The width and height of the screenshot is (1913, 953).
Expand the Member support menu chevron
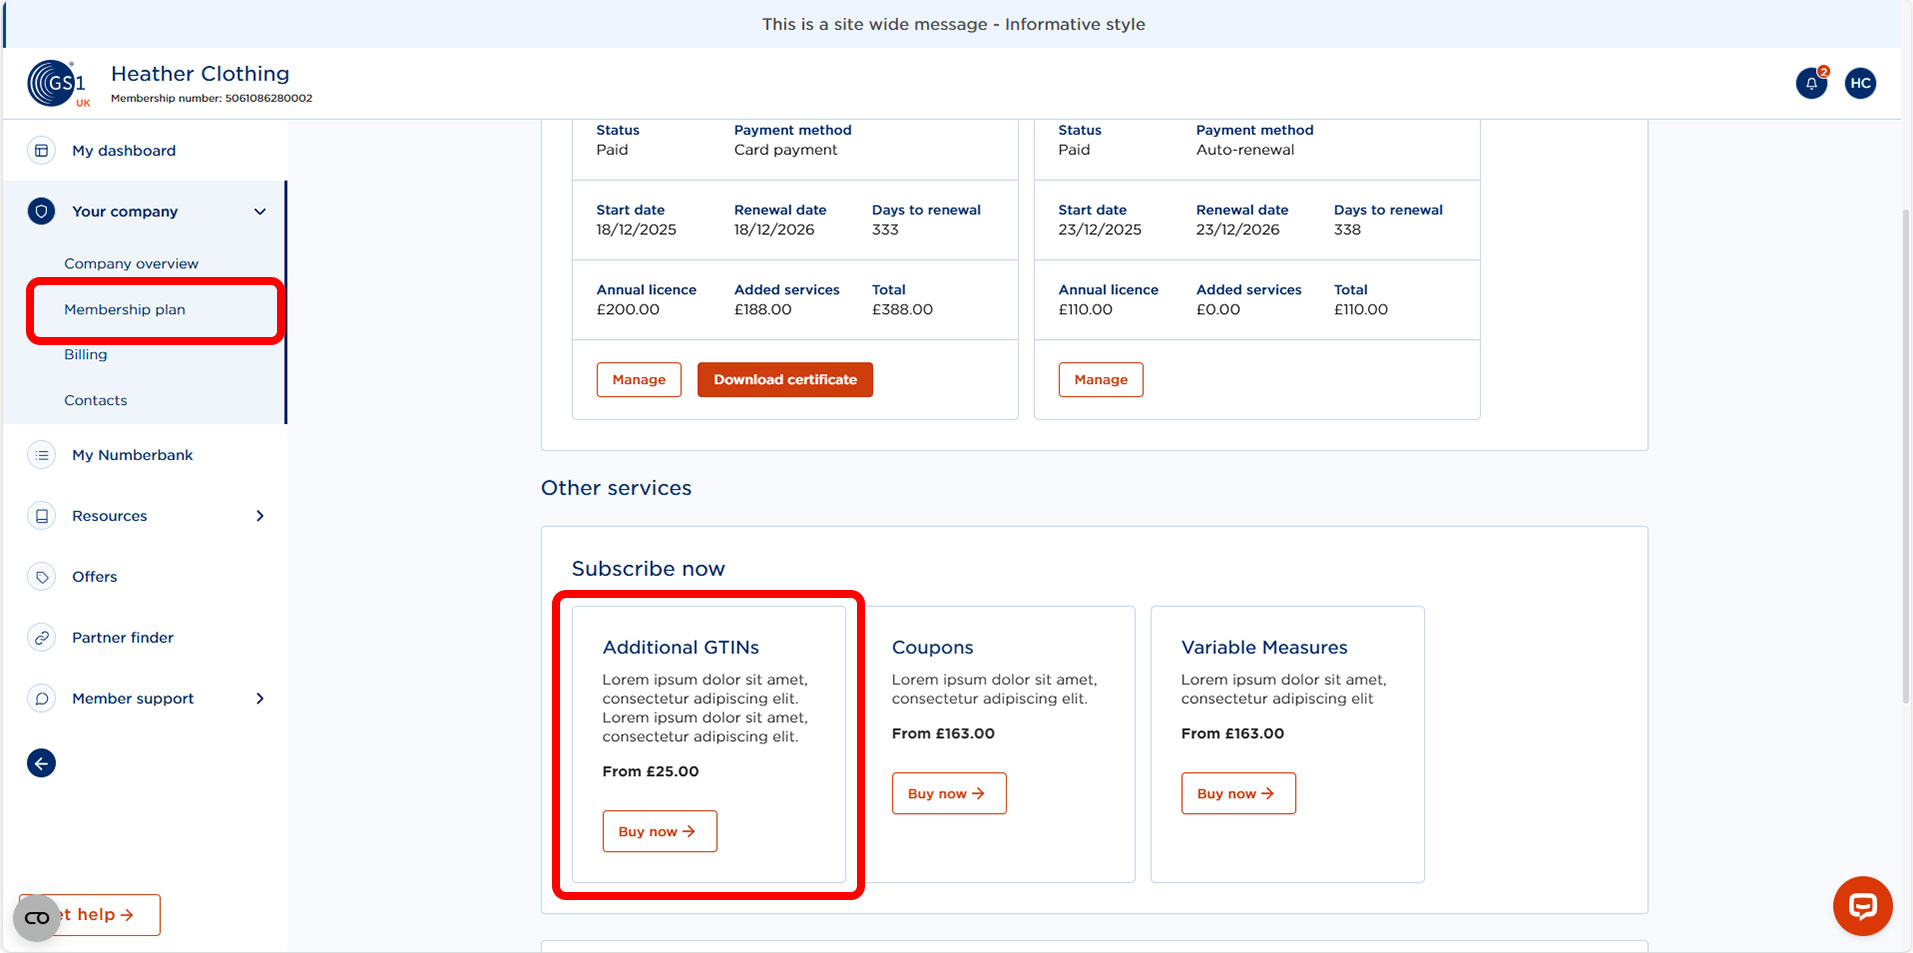tap(259, 698)
